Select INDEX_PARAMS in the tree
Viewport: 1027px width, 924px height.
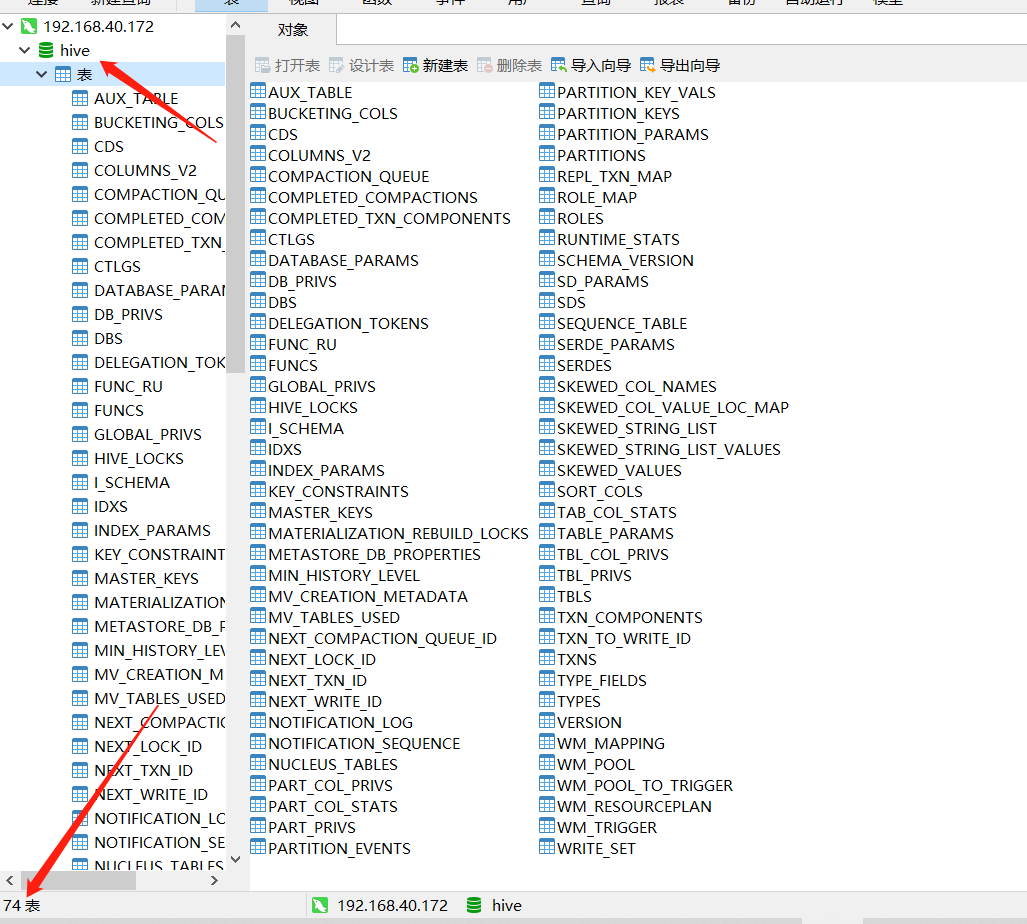click(x=152, y=530)
